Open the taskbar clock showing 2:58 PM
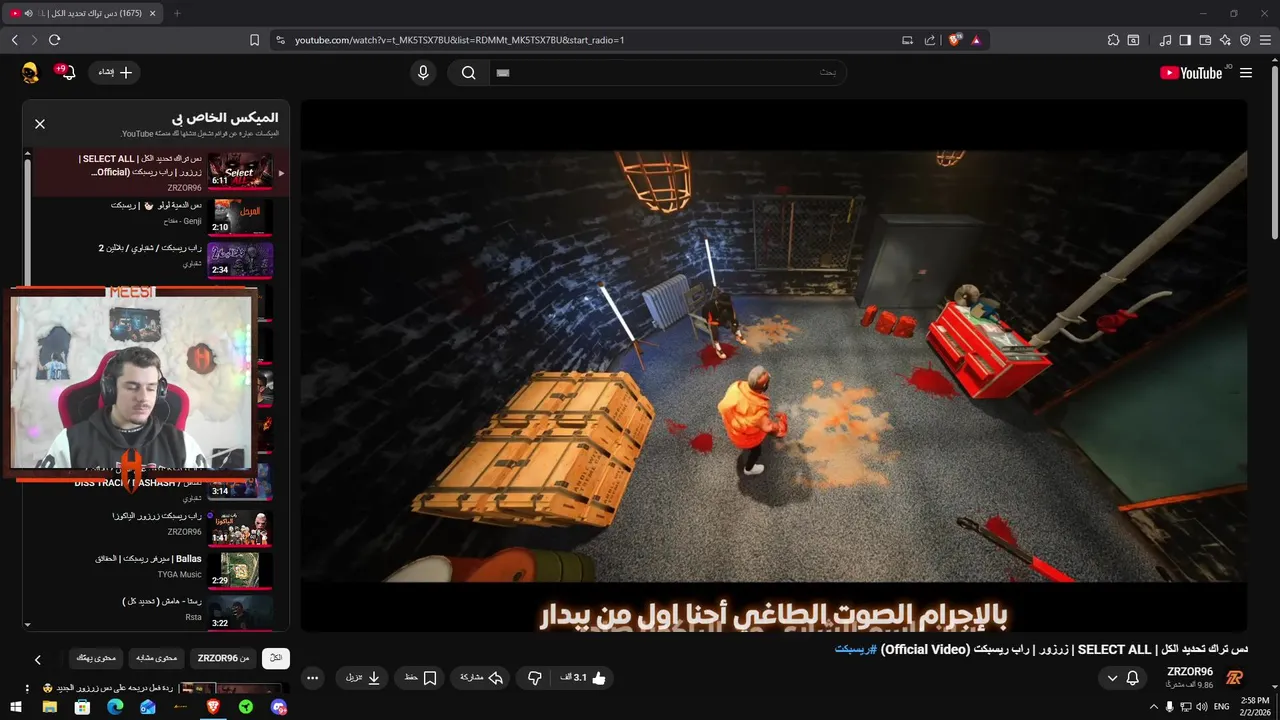Screen dimensions: 1280x720 (x=1255, y=706)
